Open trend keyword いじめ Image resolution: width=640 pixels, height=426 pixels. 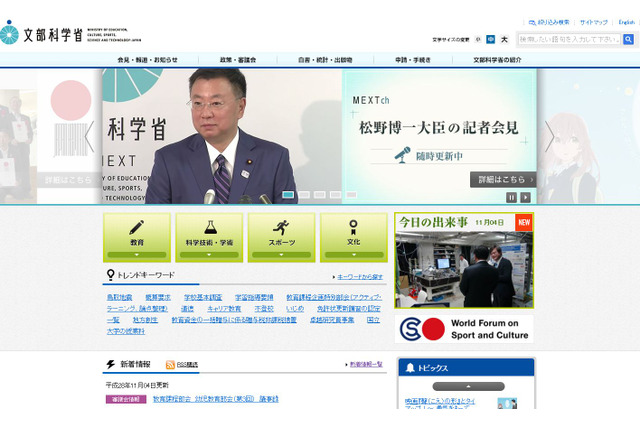pyautogui.click(x=295, y=309)
